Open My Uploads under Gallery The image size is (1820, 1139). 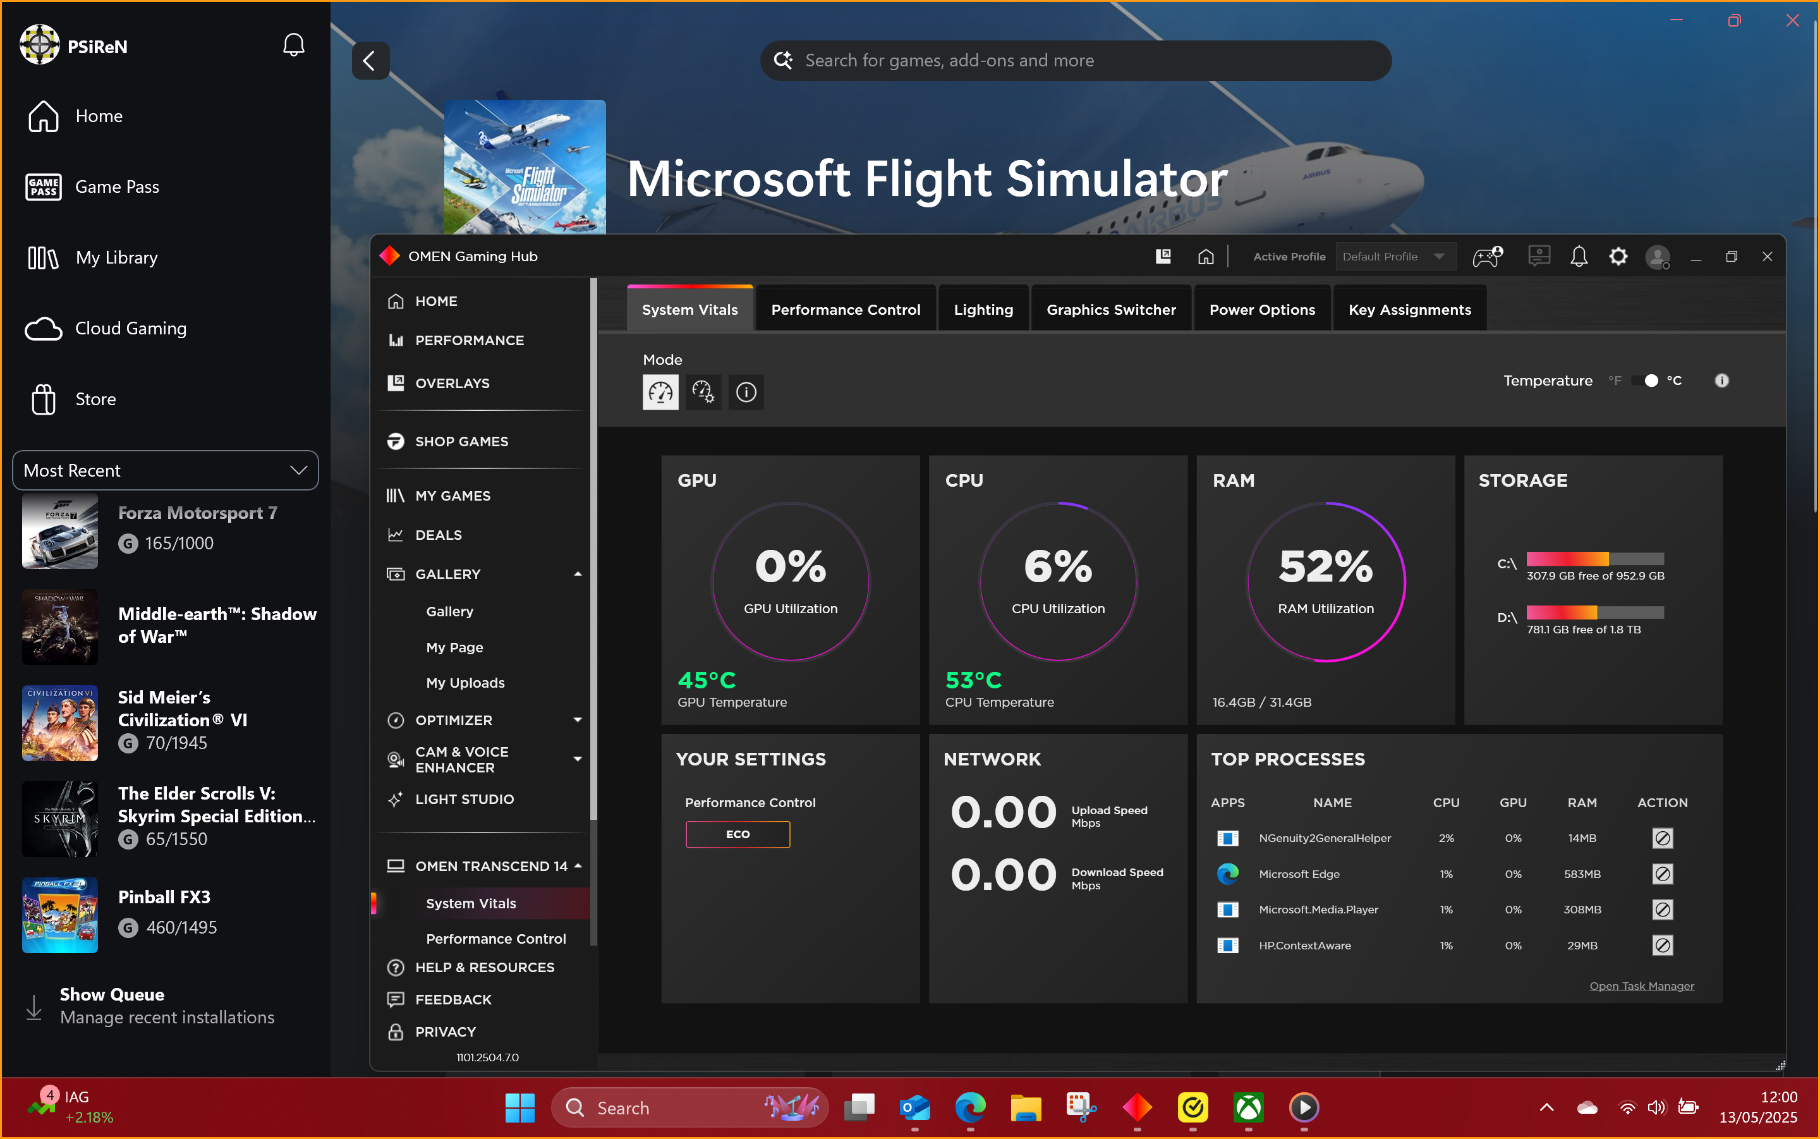pos(465,684)
